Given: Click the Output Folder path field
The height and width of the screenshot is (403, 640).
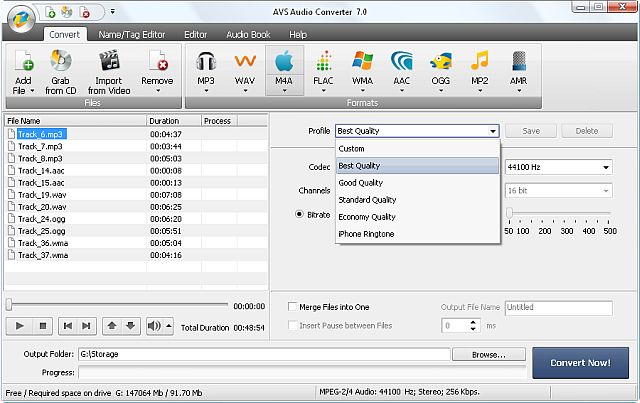Looking at the screenshot, I should (264, 354).
